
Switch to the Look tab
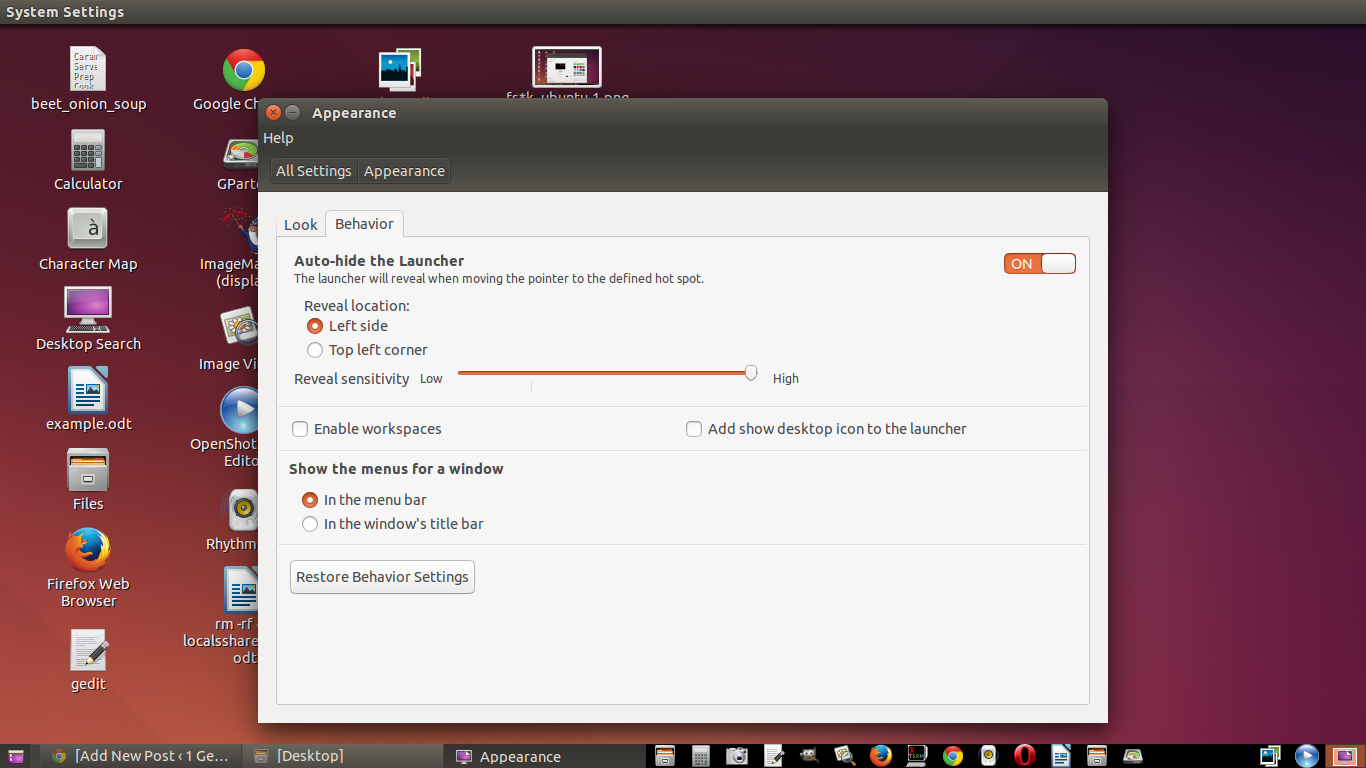(300, 225)
